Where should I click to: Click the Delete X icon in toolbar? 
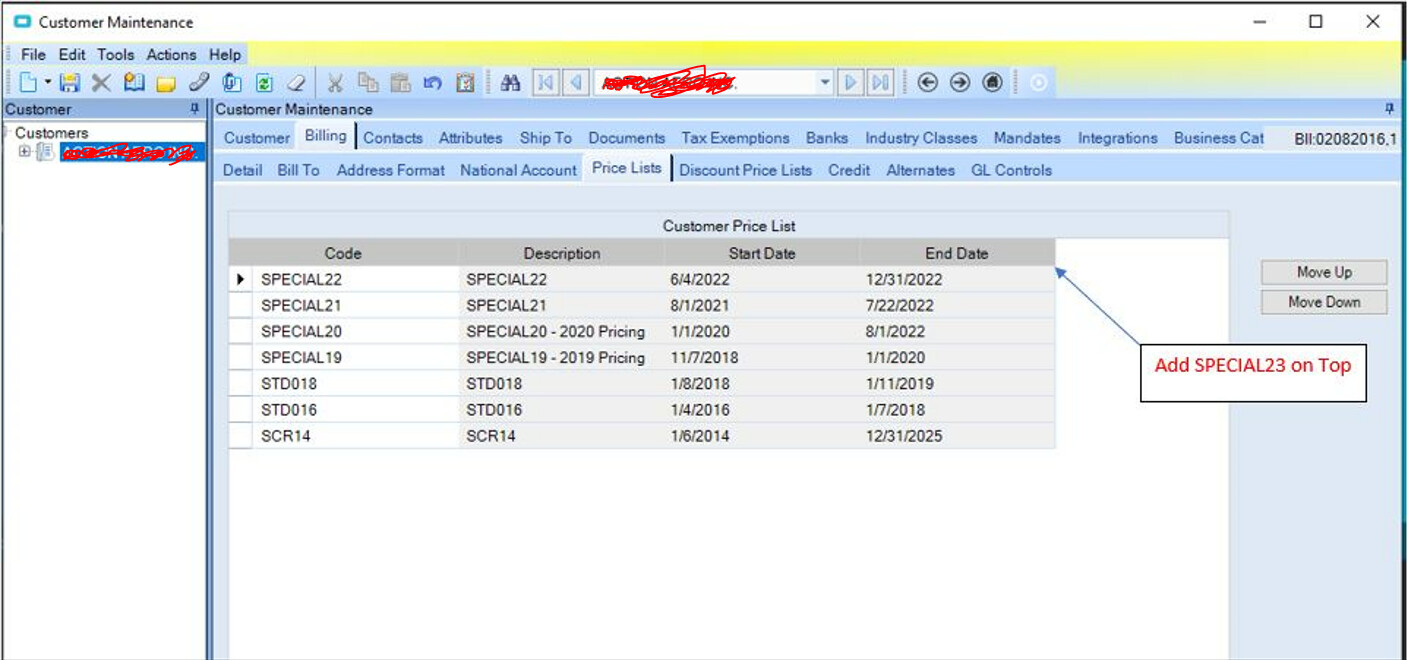[x=101, y=83]
